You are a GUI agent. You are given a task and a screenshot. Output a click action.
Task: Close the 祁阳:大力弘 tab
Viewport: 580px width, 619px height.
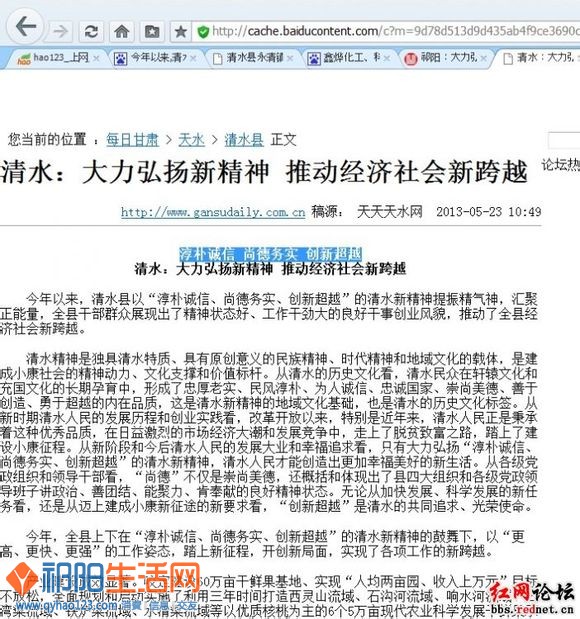pos(484,58)
